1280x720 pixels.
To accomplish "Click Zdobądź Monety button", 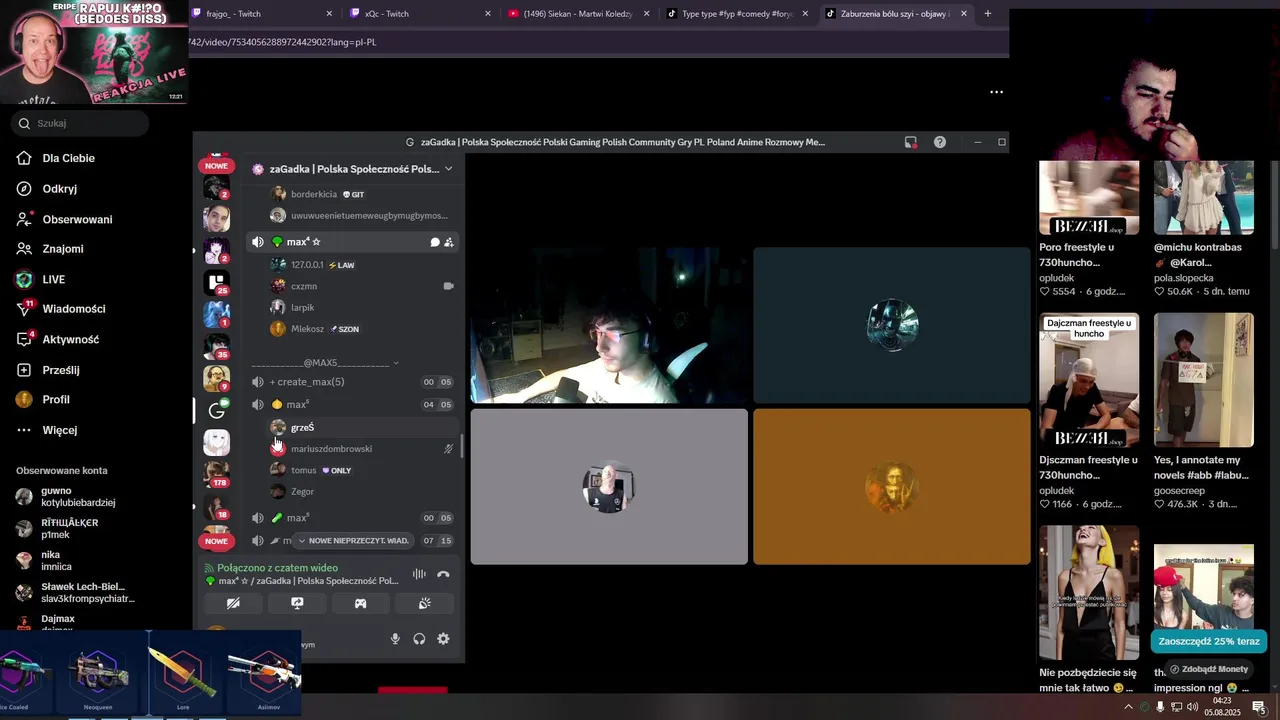I will 1208,669.
